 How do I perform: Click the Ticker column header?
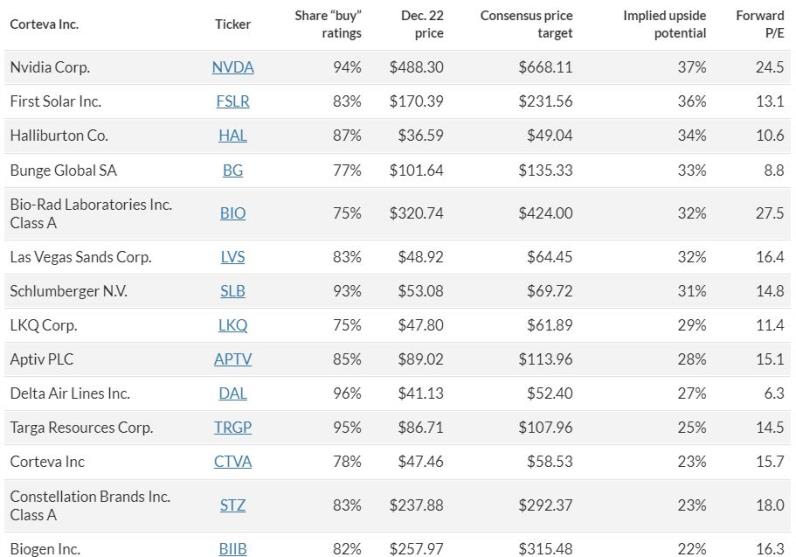pos(232,24)
